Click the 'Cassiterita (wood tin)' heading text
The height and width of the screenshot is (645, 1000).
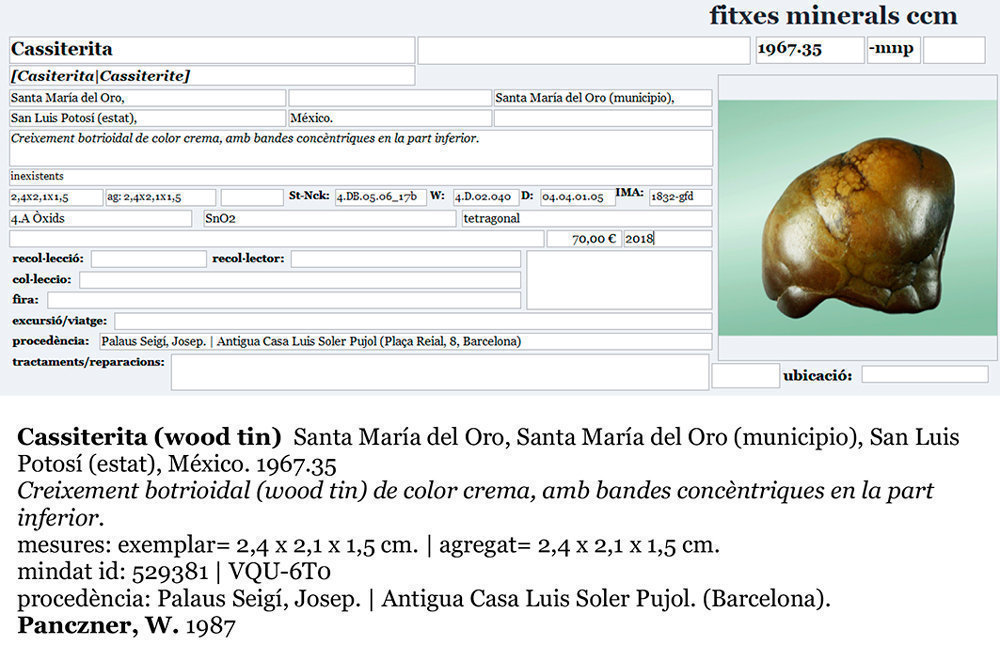coord(149,437)
